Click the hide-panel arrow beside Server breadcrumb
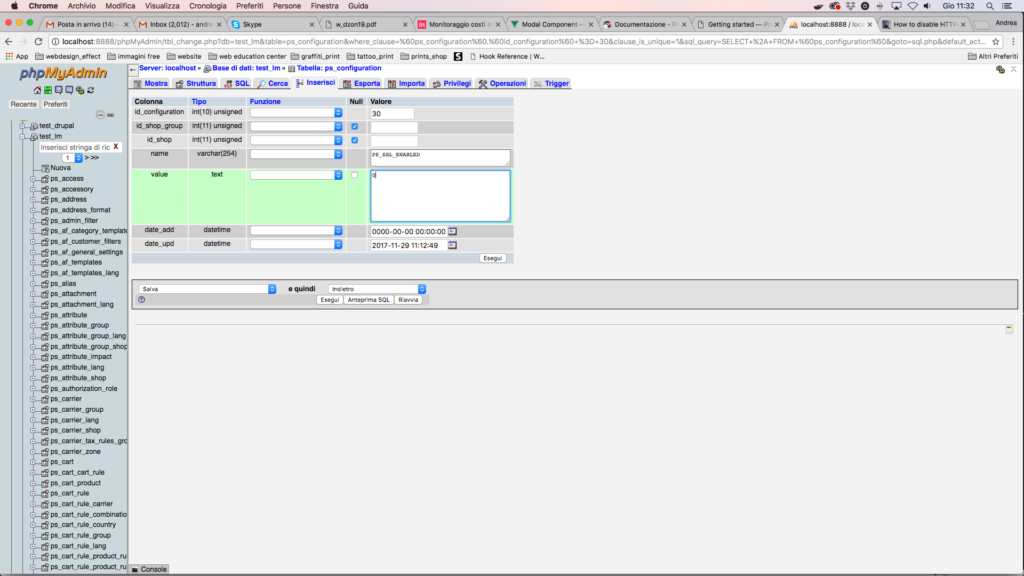Viewport: 1024px width, 576px height. click(x=133, y=69)
